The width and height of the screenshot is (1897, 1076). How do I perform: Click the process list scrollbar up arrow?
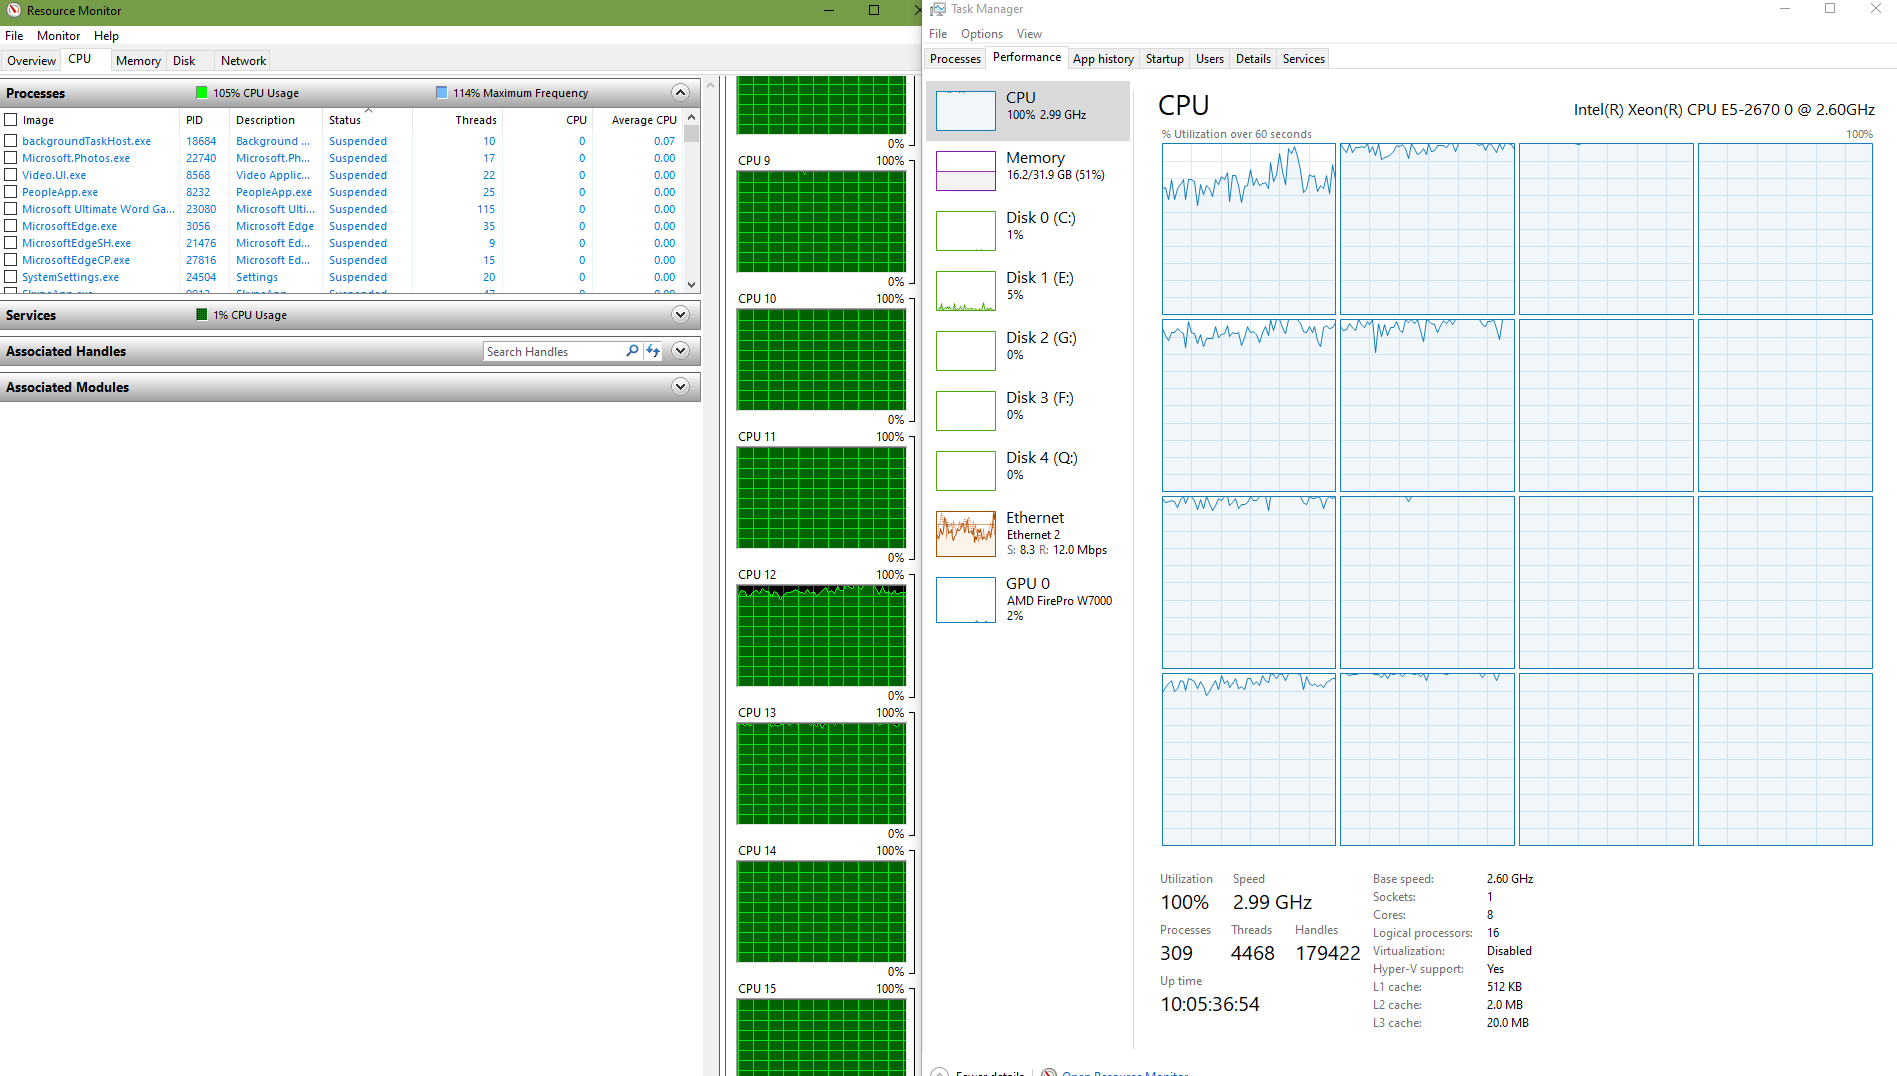(691, 118)
